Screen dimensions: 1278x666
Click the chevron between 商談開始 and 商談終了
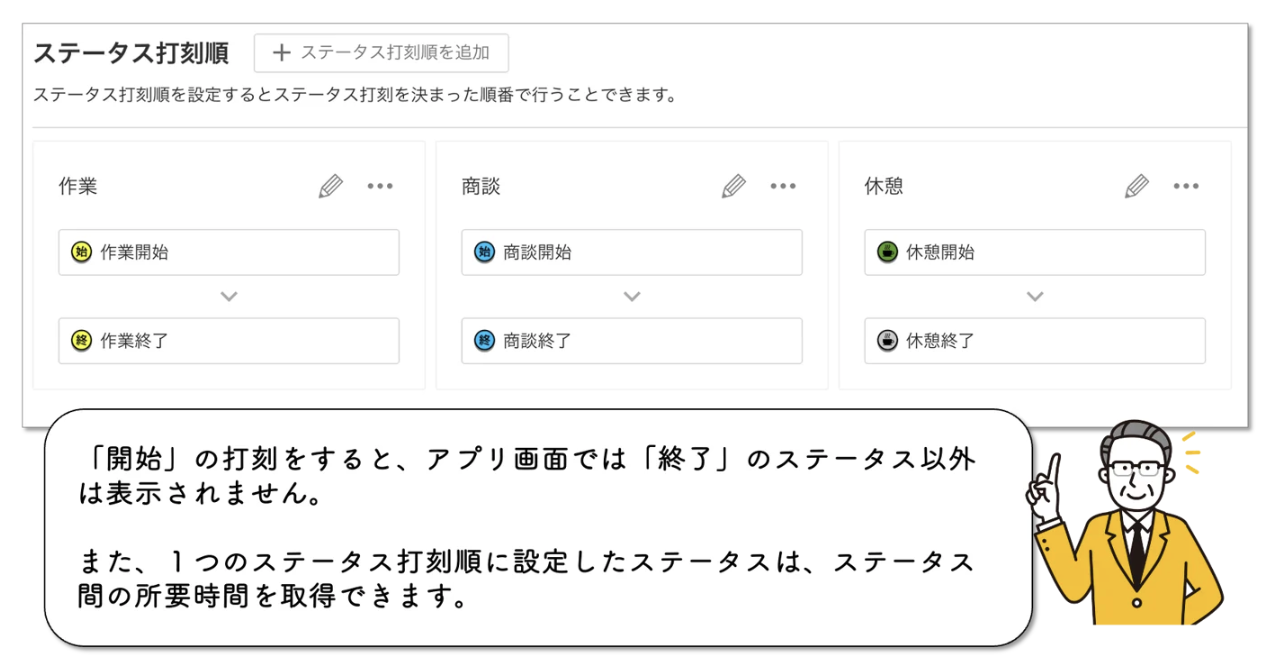point(632,297)
